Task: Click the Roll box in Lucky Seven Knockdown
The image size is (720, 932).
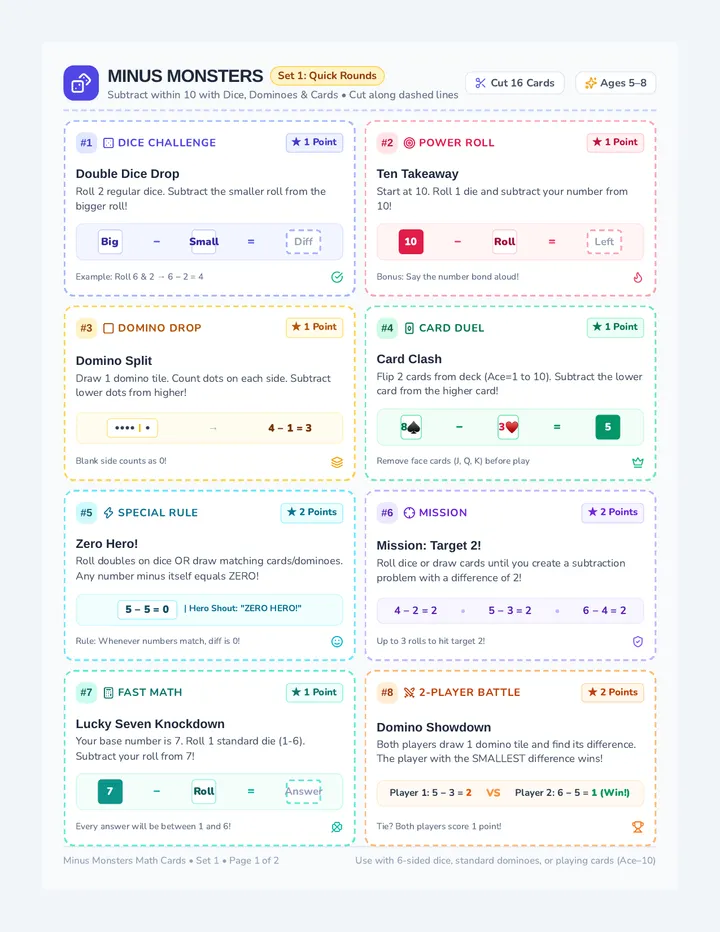Action: [x=204, y=792]
